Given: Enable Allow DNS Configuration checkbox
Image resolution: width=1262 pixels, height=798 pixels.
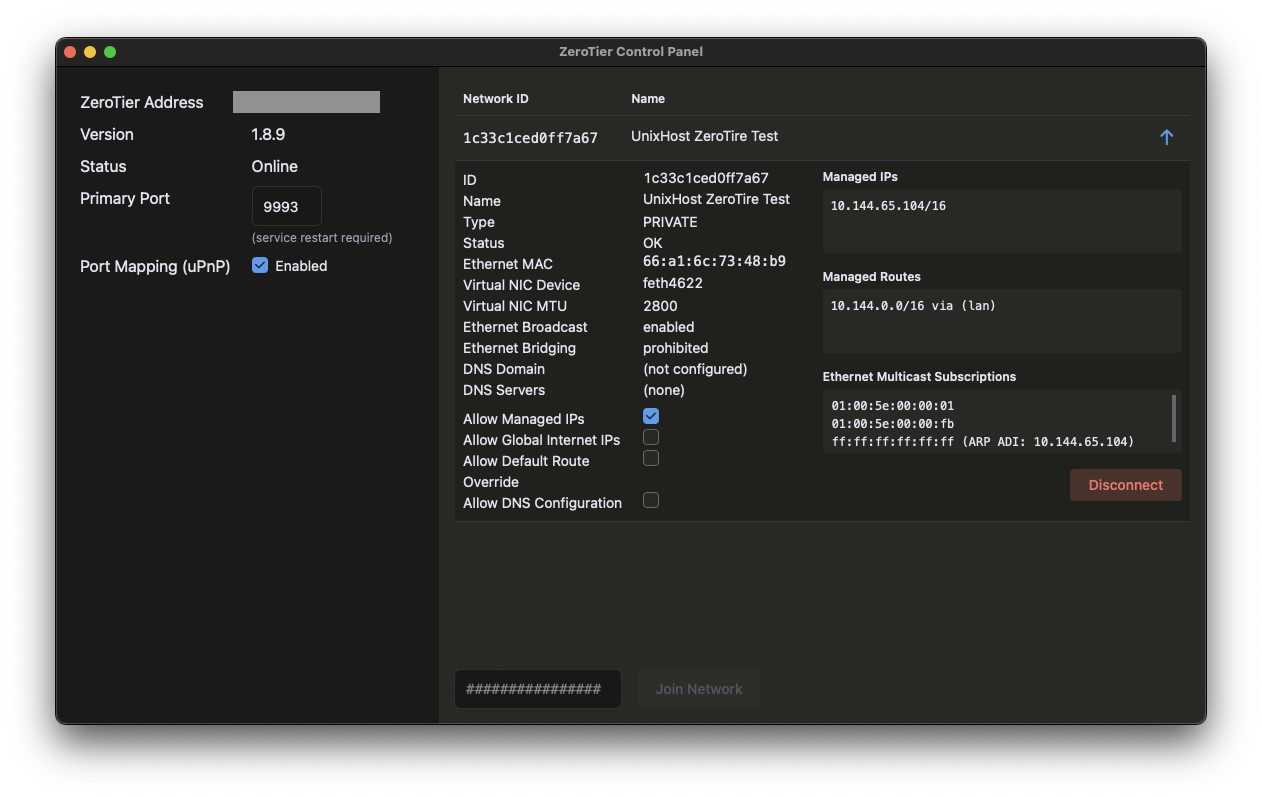Looking at the screenshot, I should pyautogui.click(x=651, y=500).
